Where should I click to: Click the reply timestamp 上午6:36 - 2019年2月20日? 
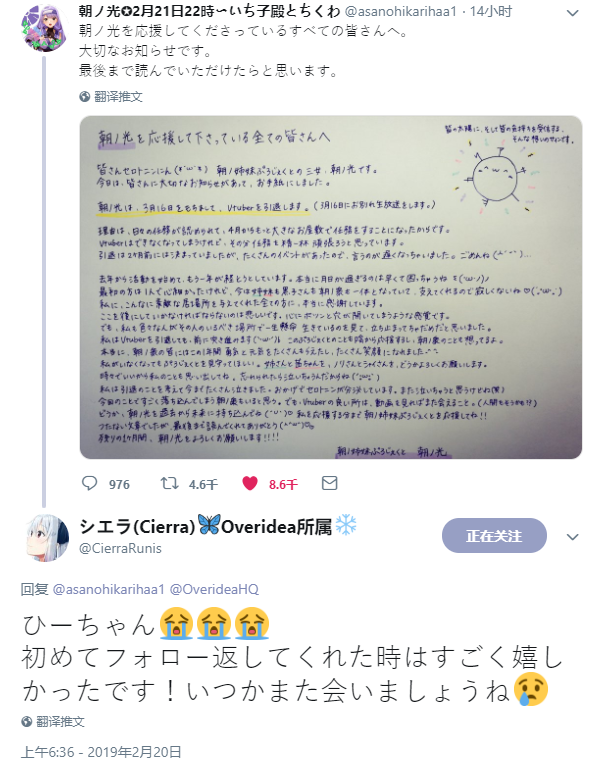(x=101, y=752)
